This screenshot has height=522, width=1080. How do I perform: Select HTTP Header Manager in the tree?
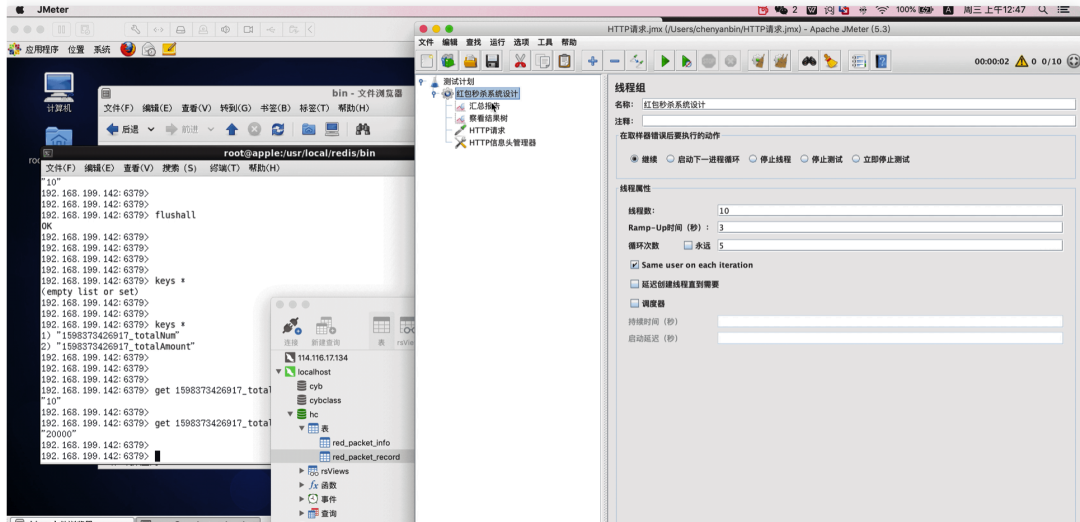coord(502,143)
